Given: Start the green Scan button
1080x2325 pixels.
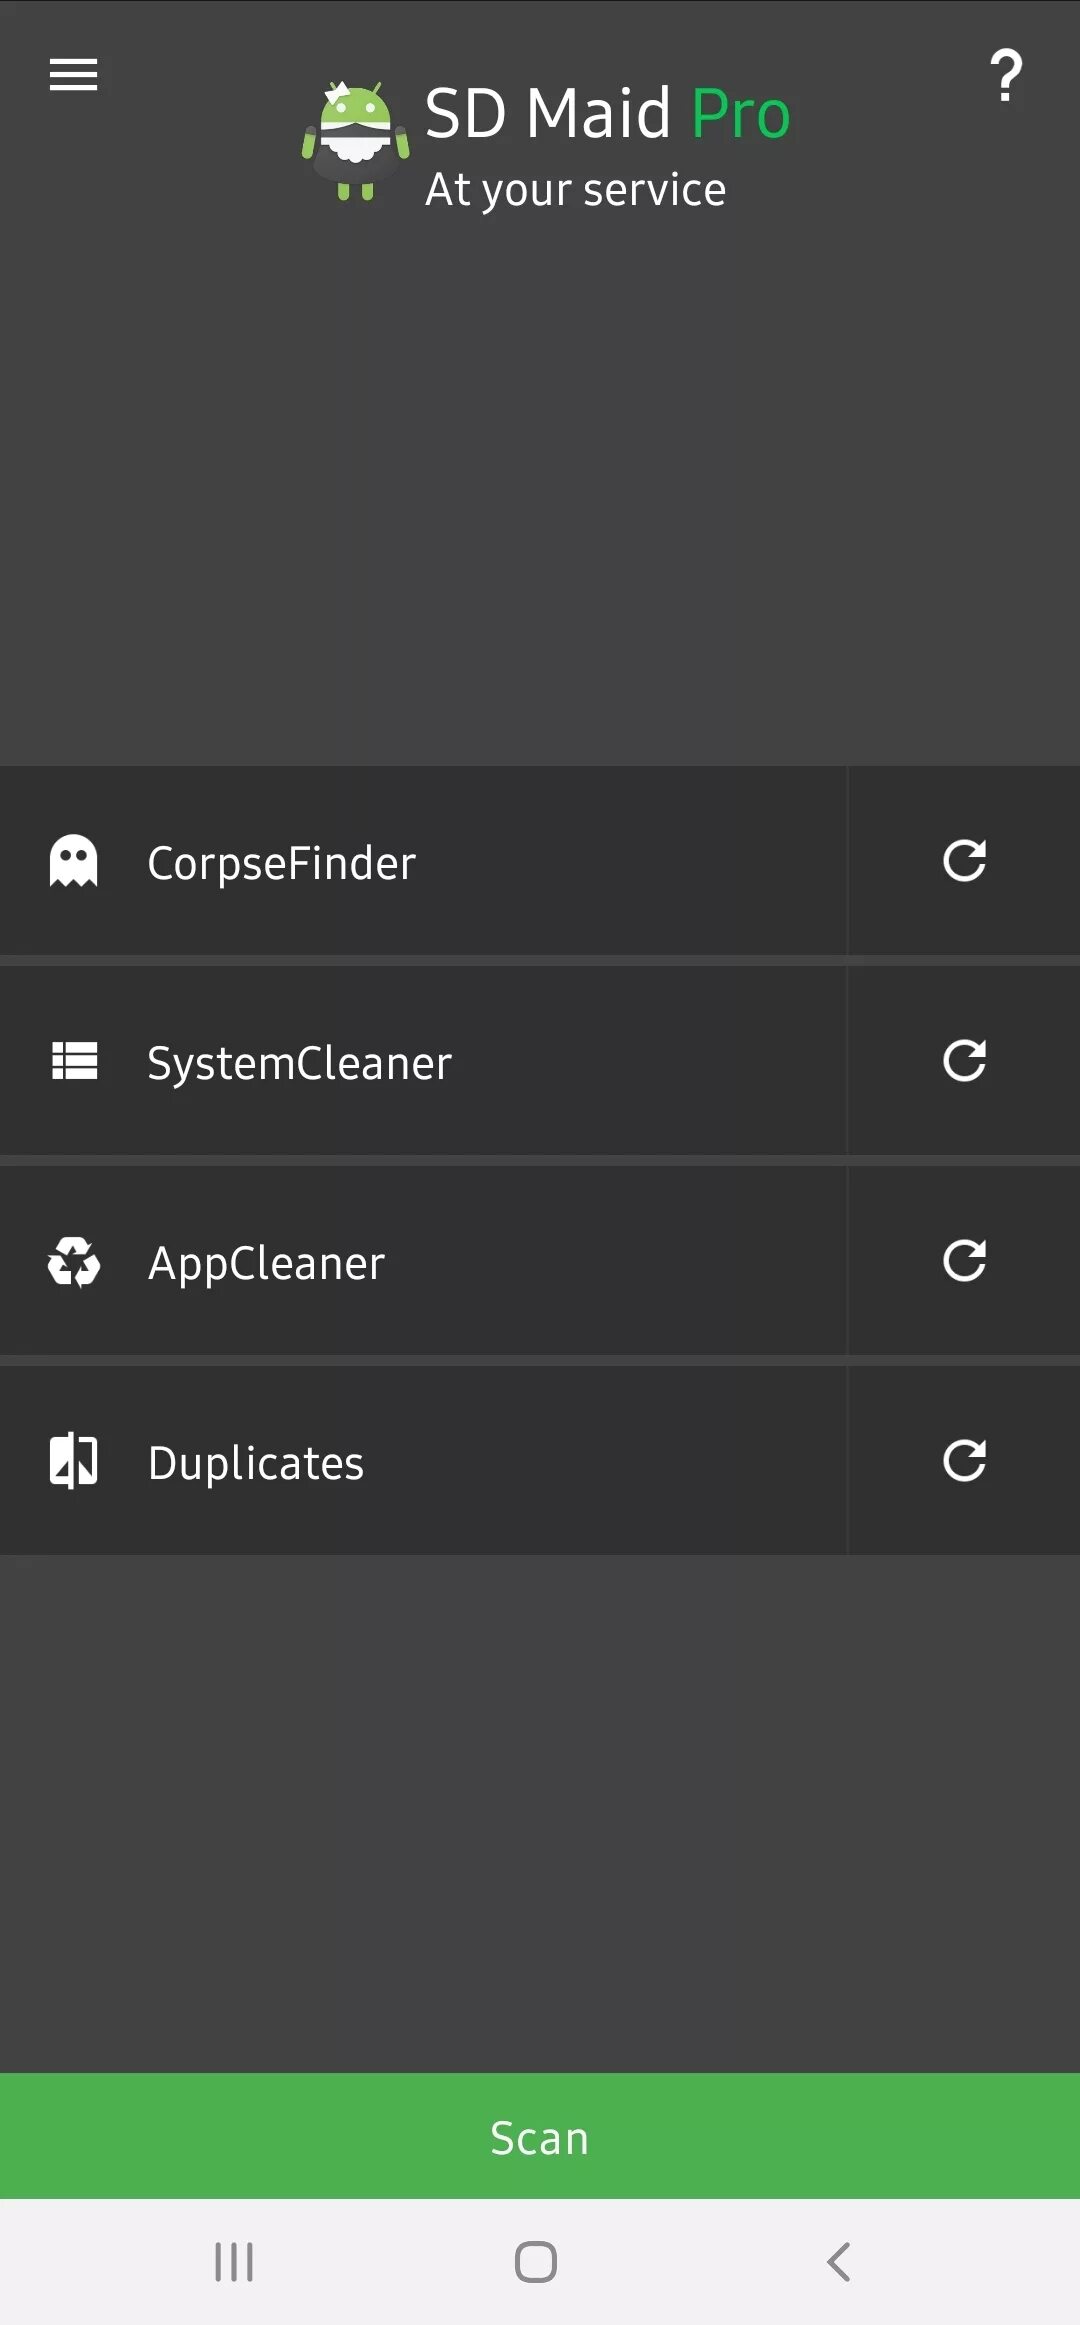Looking at the screenshot, I should (x=540, y=2137).
